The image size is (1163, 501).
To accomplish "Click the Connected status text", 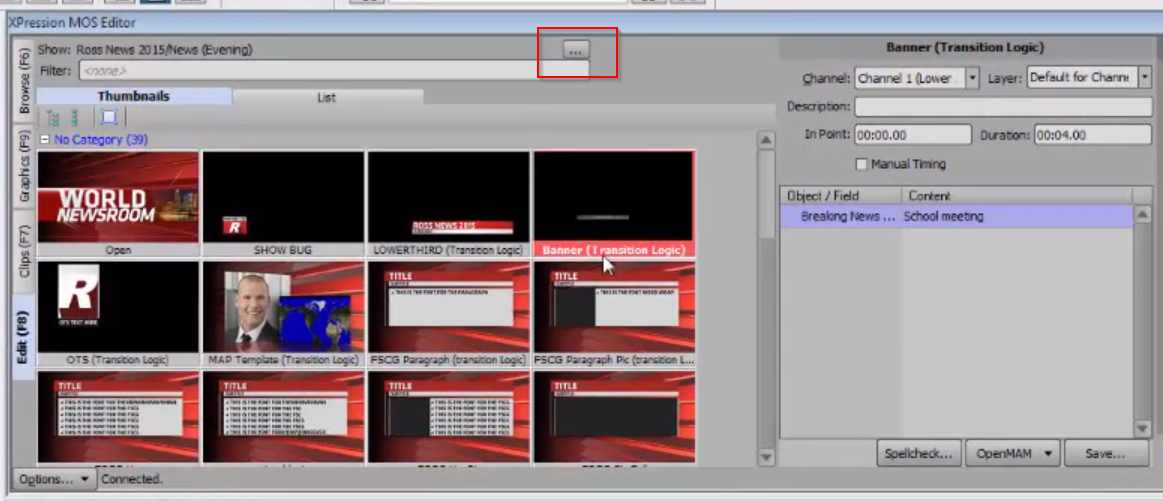I will coord(131,479).
